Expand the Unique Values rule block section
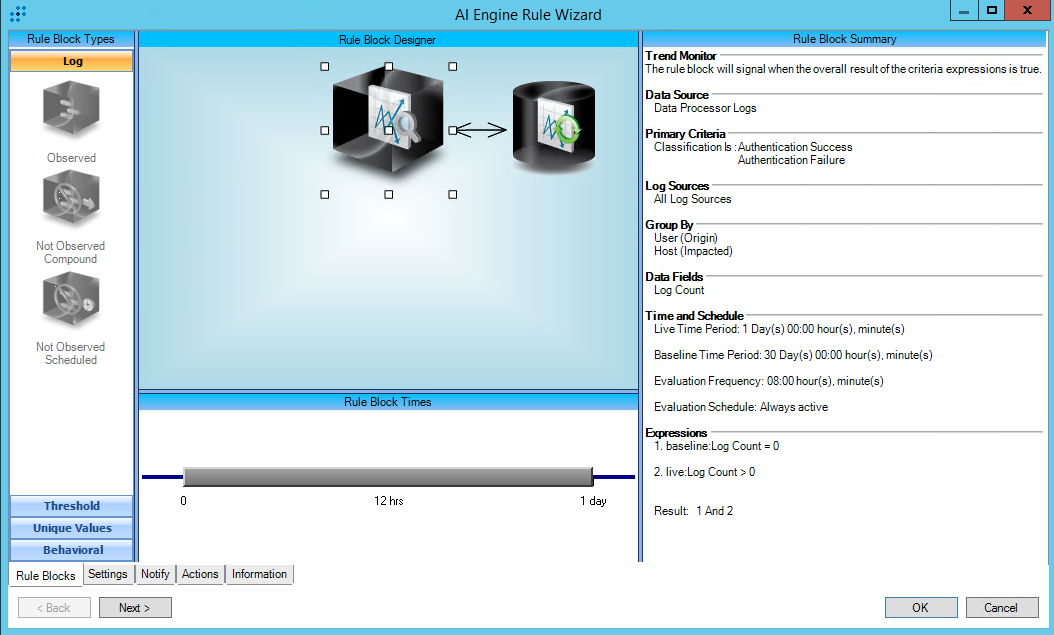The image size is (1054, 635). coord(71,528)
